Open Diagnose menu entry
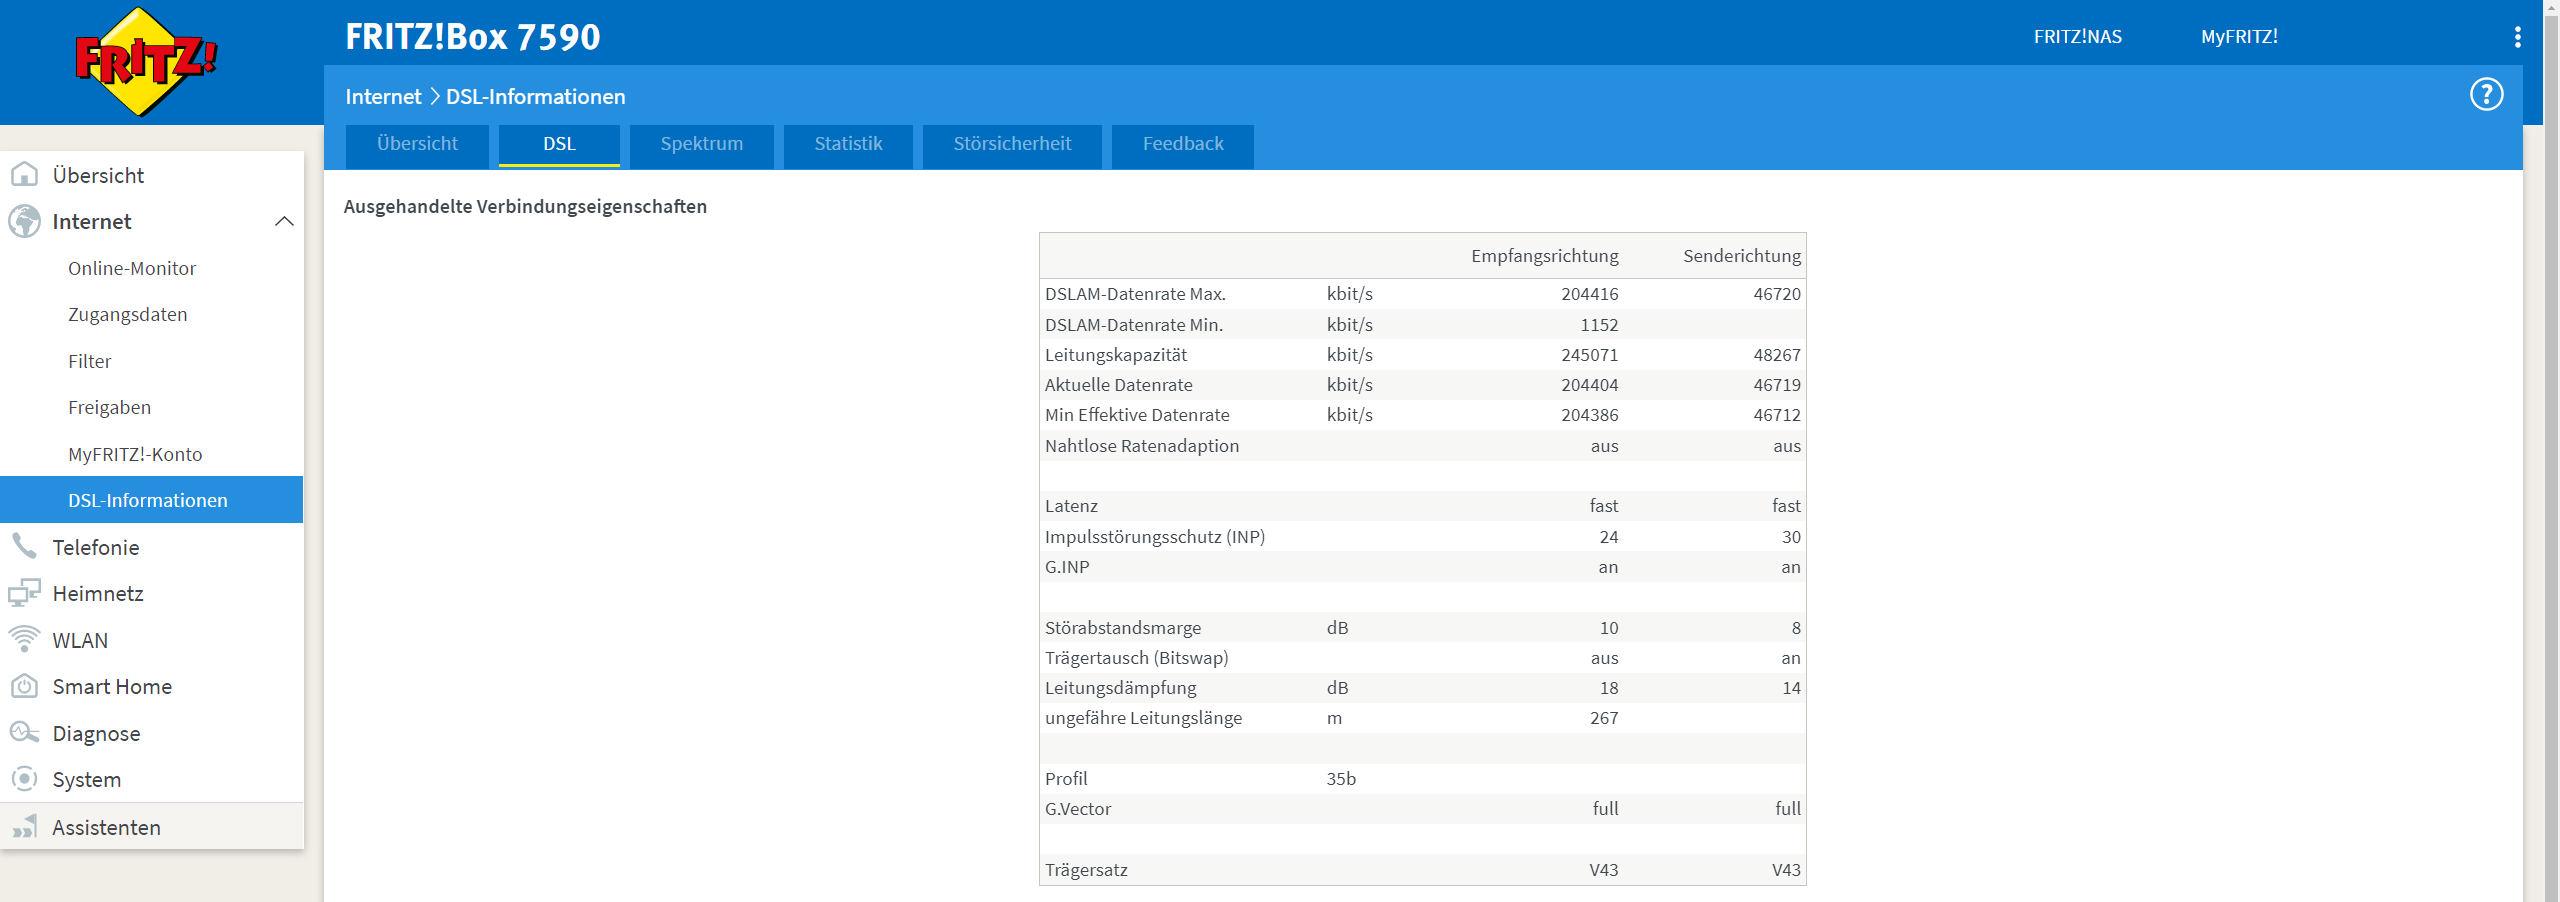 (96, 733)
